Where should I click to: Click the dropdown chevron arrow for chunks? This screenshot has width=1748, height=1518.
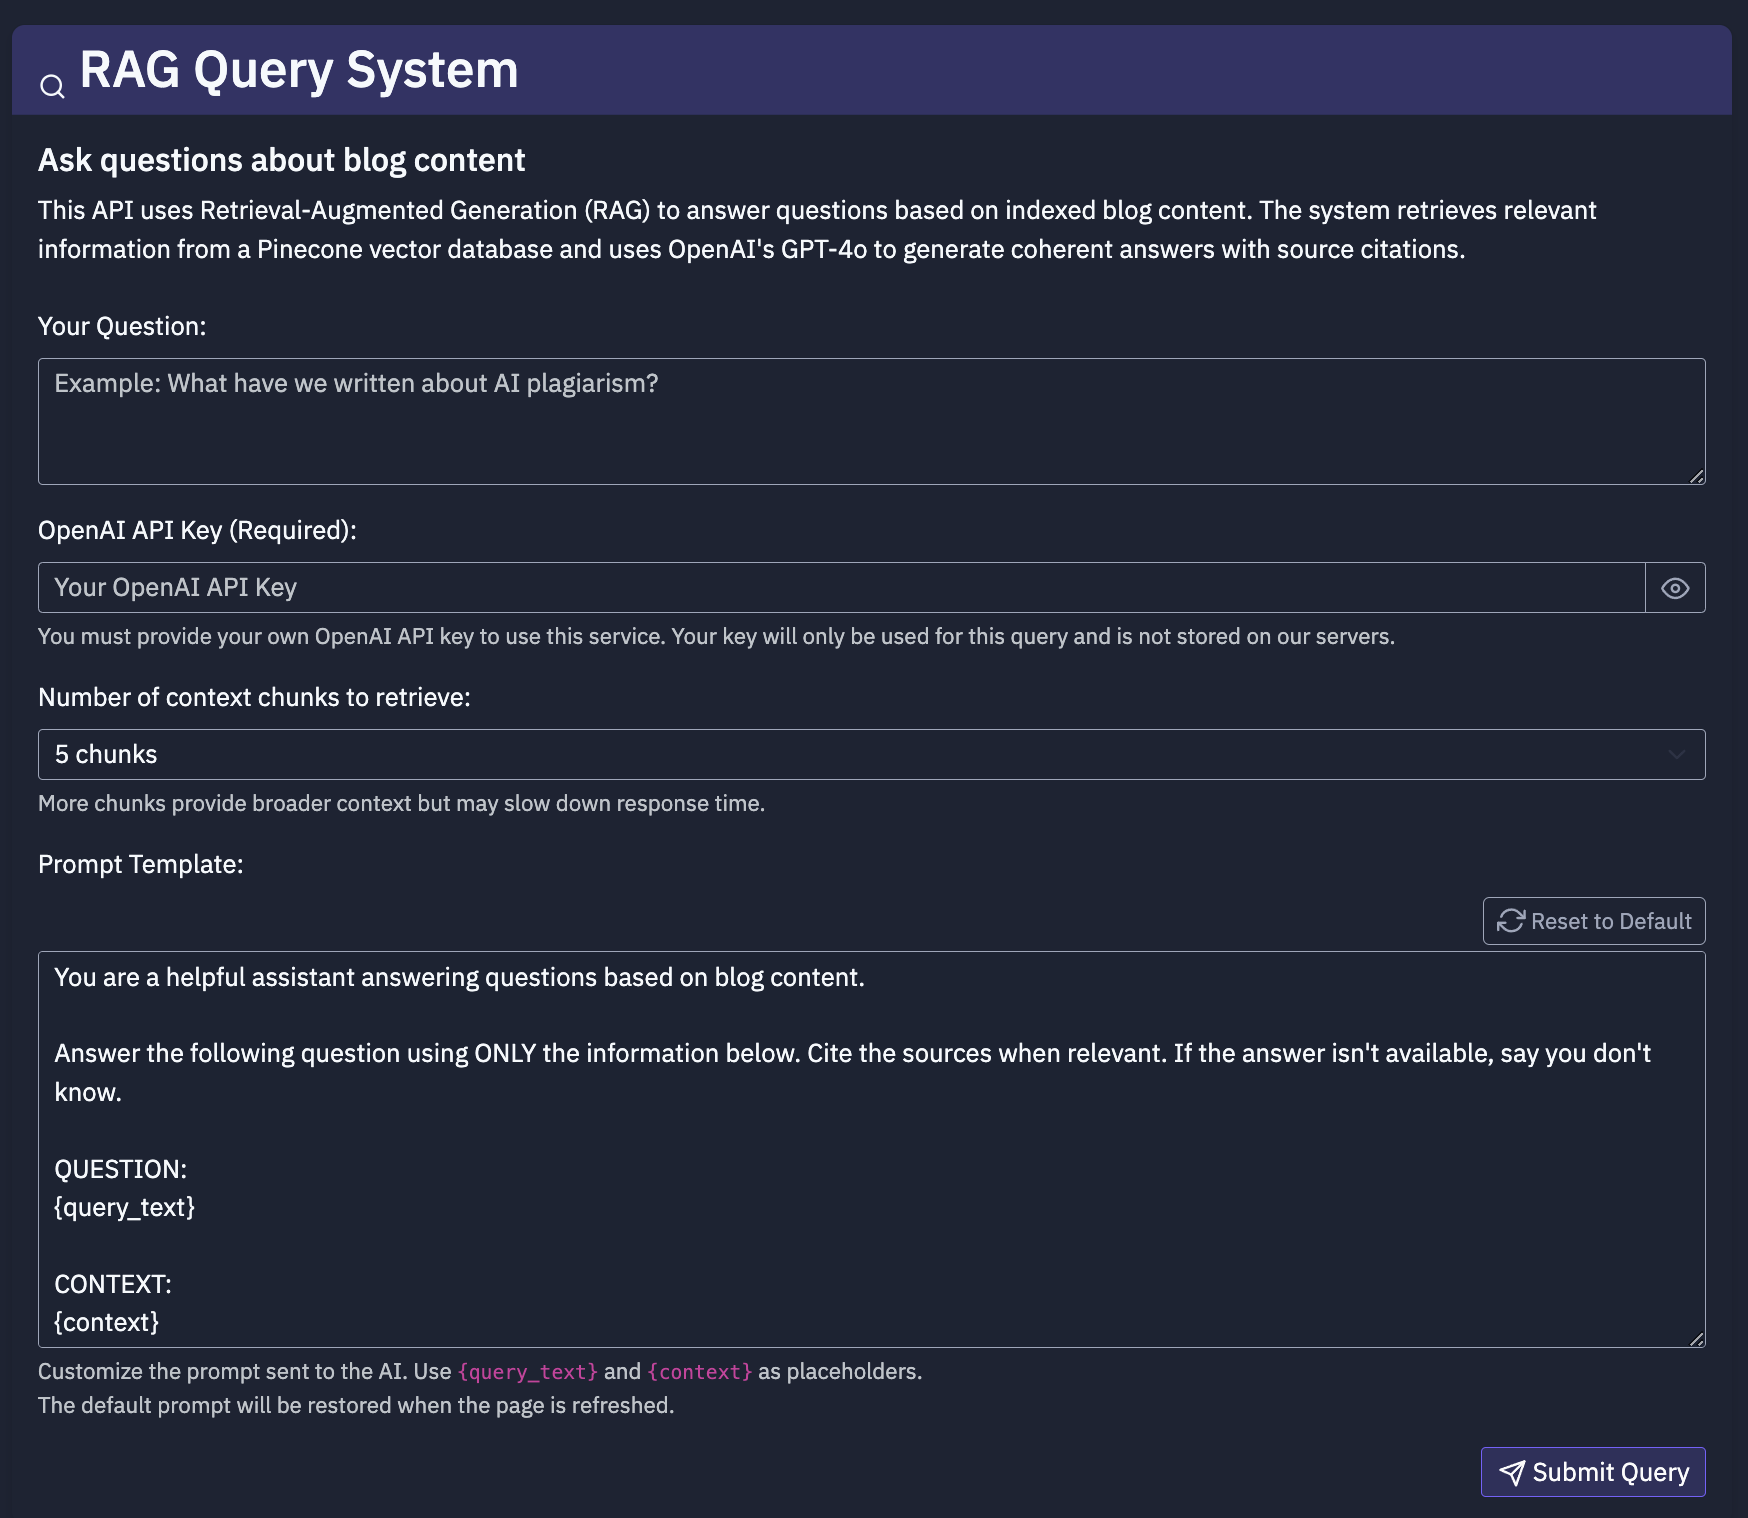point(1677,755)
